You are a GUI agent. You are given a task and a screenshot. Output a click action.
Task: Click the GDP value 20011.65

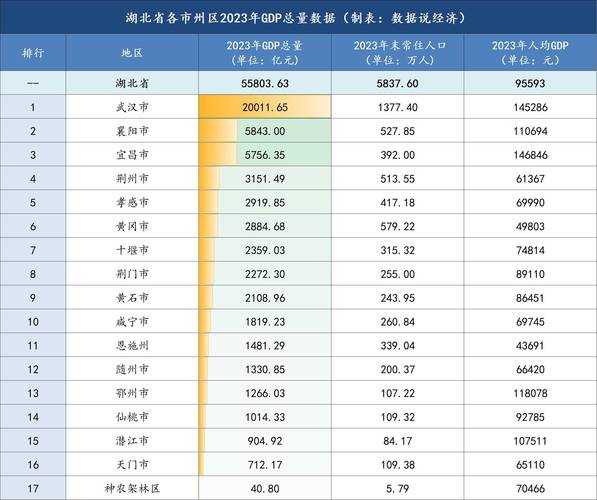[x=265, y=107]
